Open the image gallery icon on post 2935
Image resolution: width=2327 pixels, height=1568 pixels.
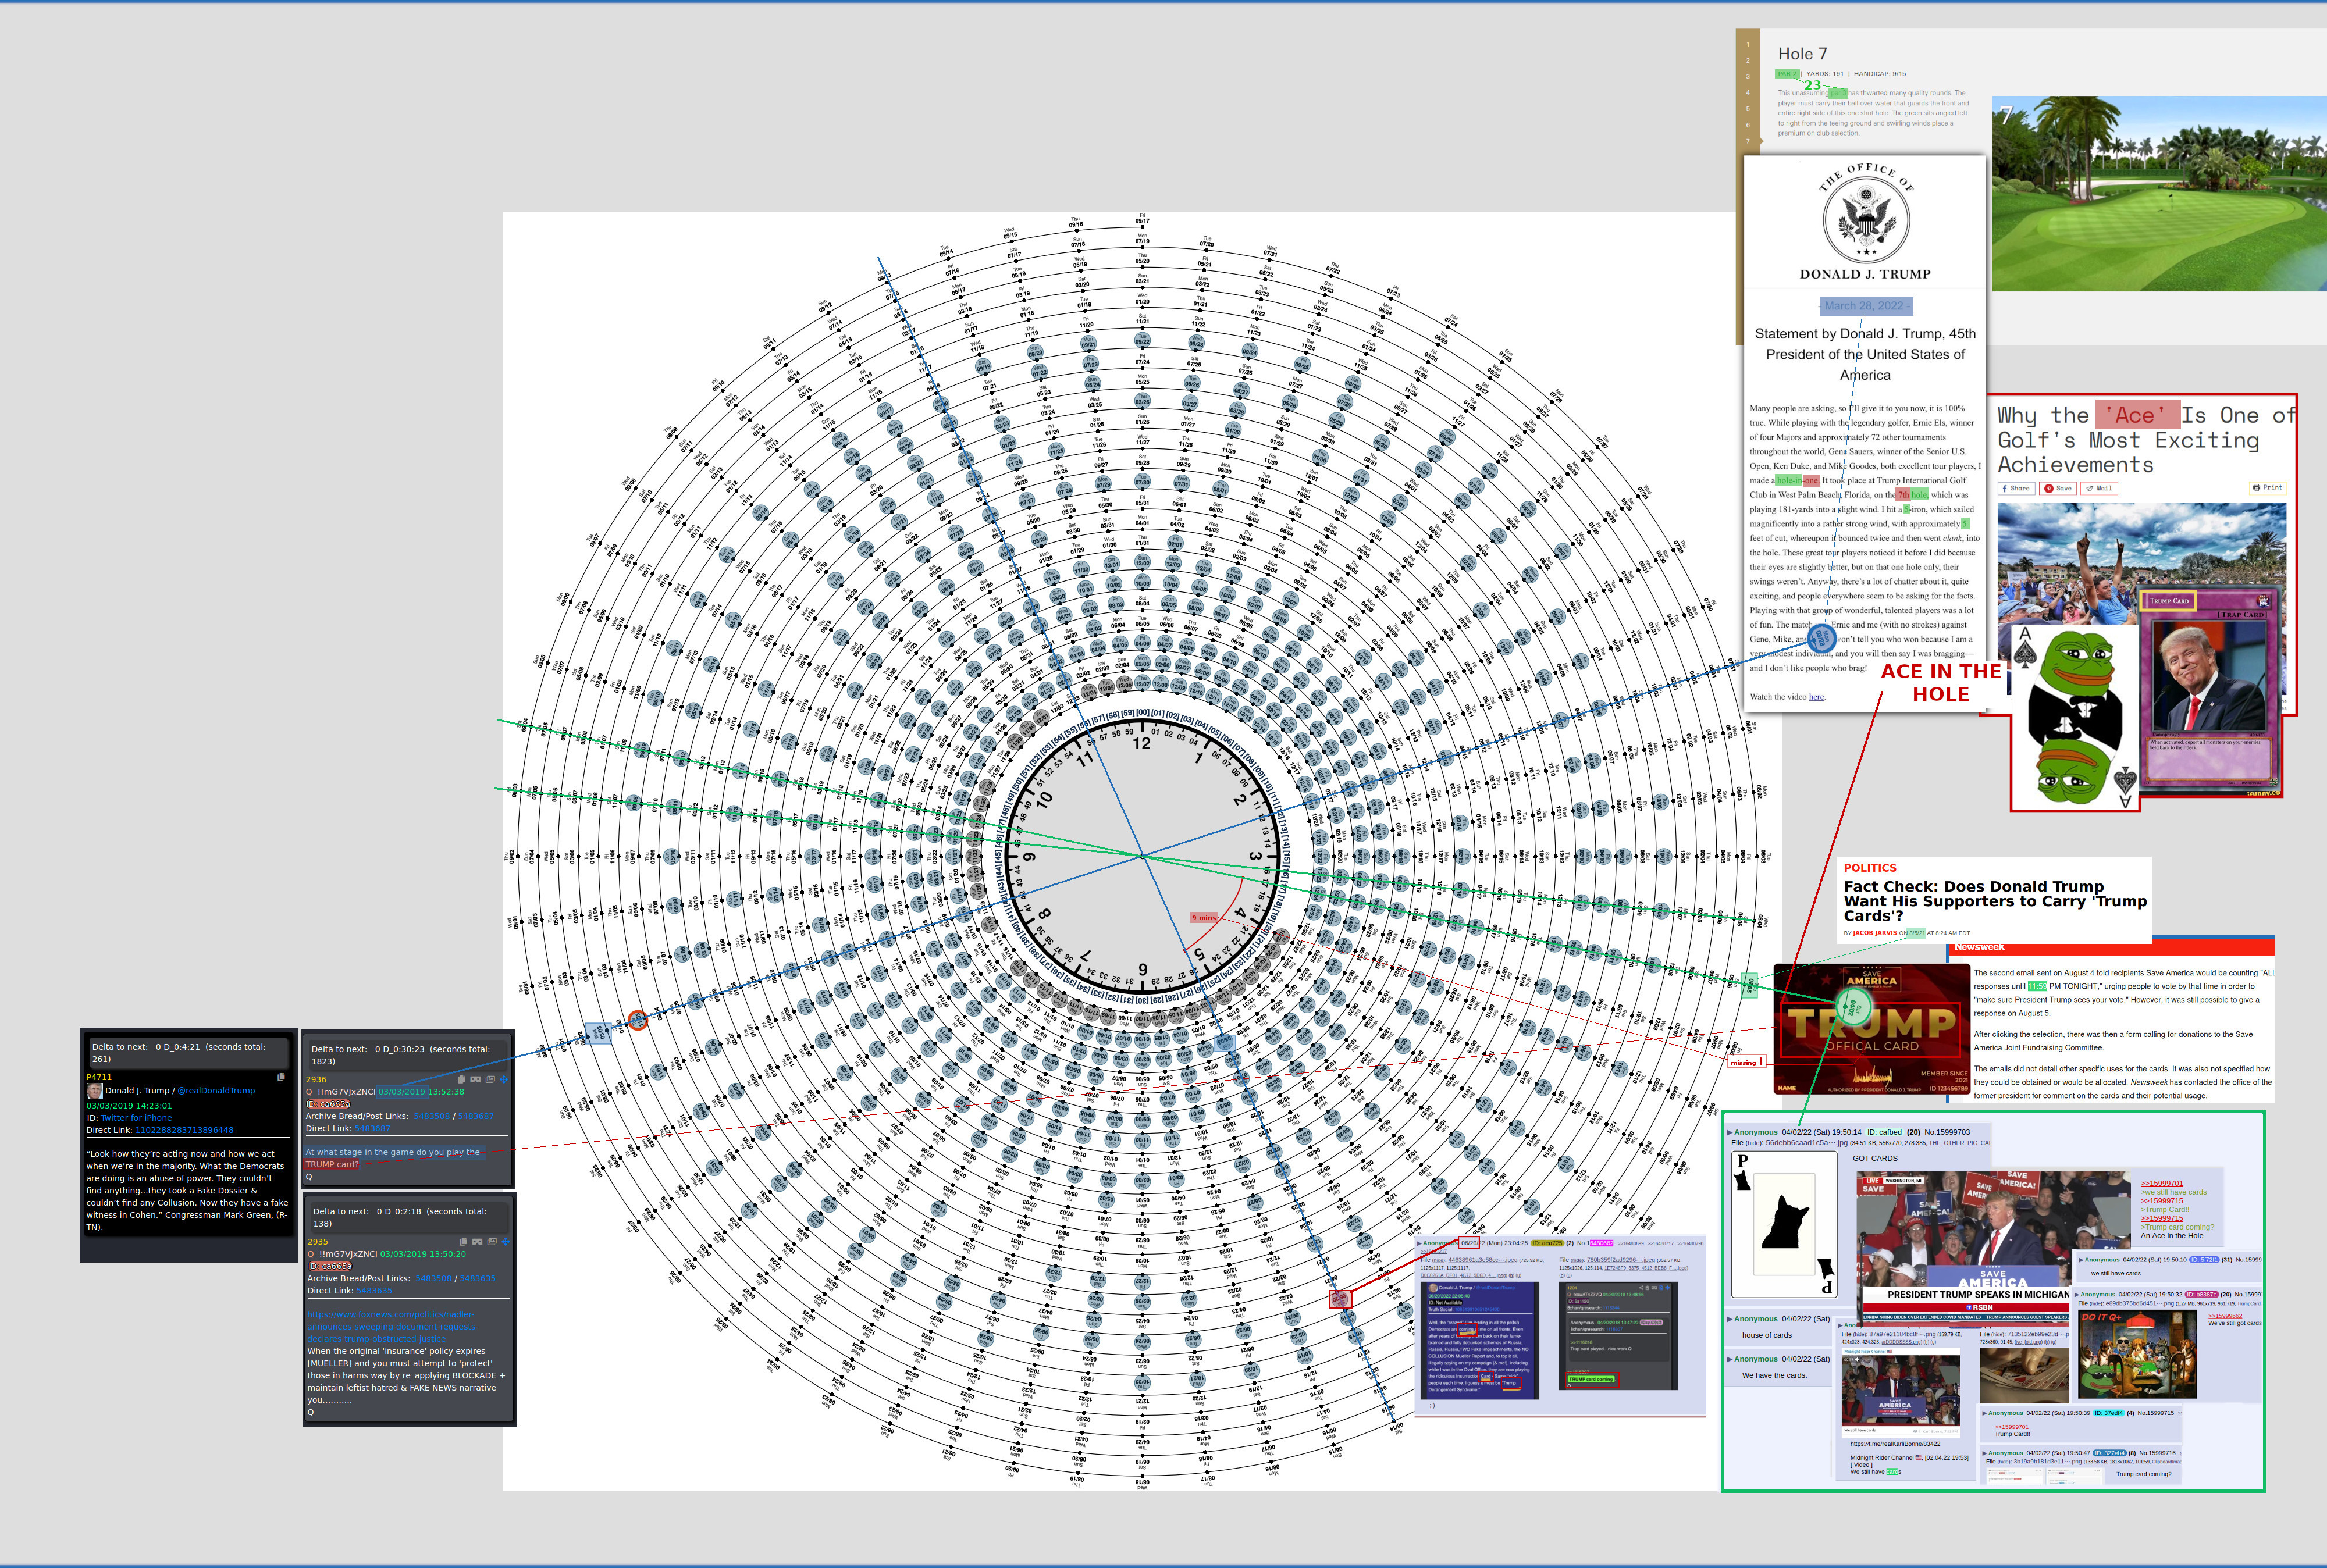click(x=491, y=1242)
